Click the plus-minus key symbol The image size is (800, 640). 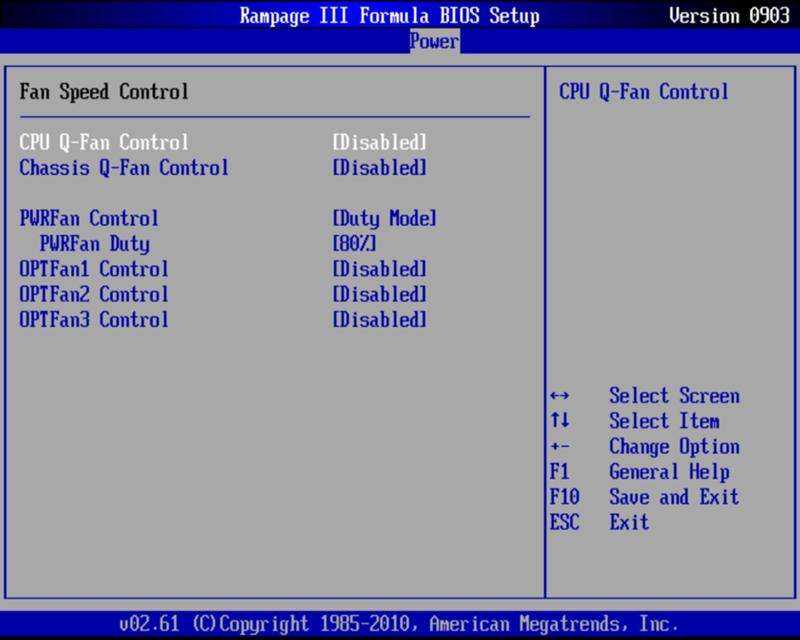[560, 447]
